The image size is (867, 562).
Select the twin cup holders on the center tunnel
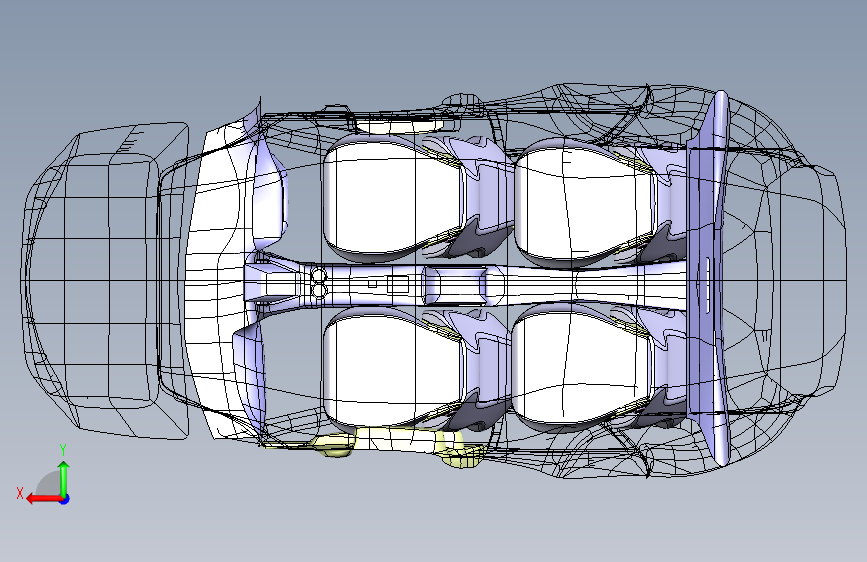[319, 283]
